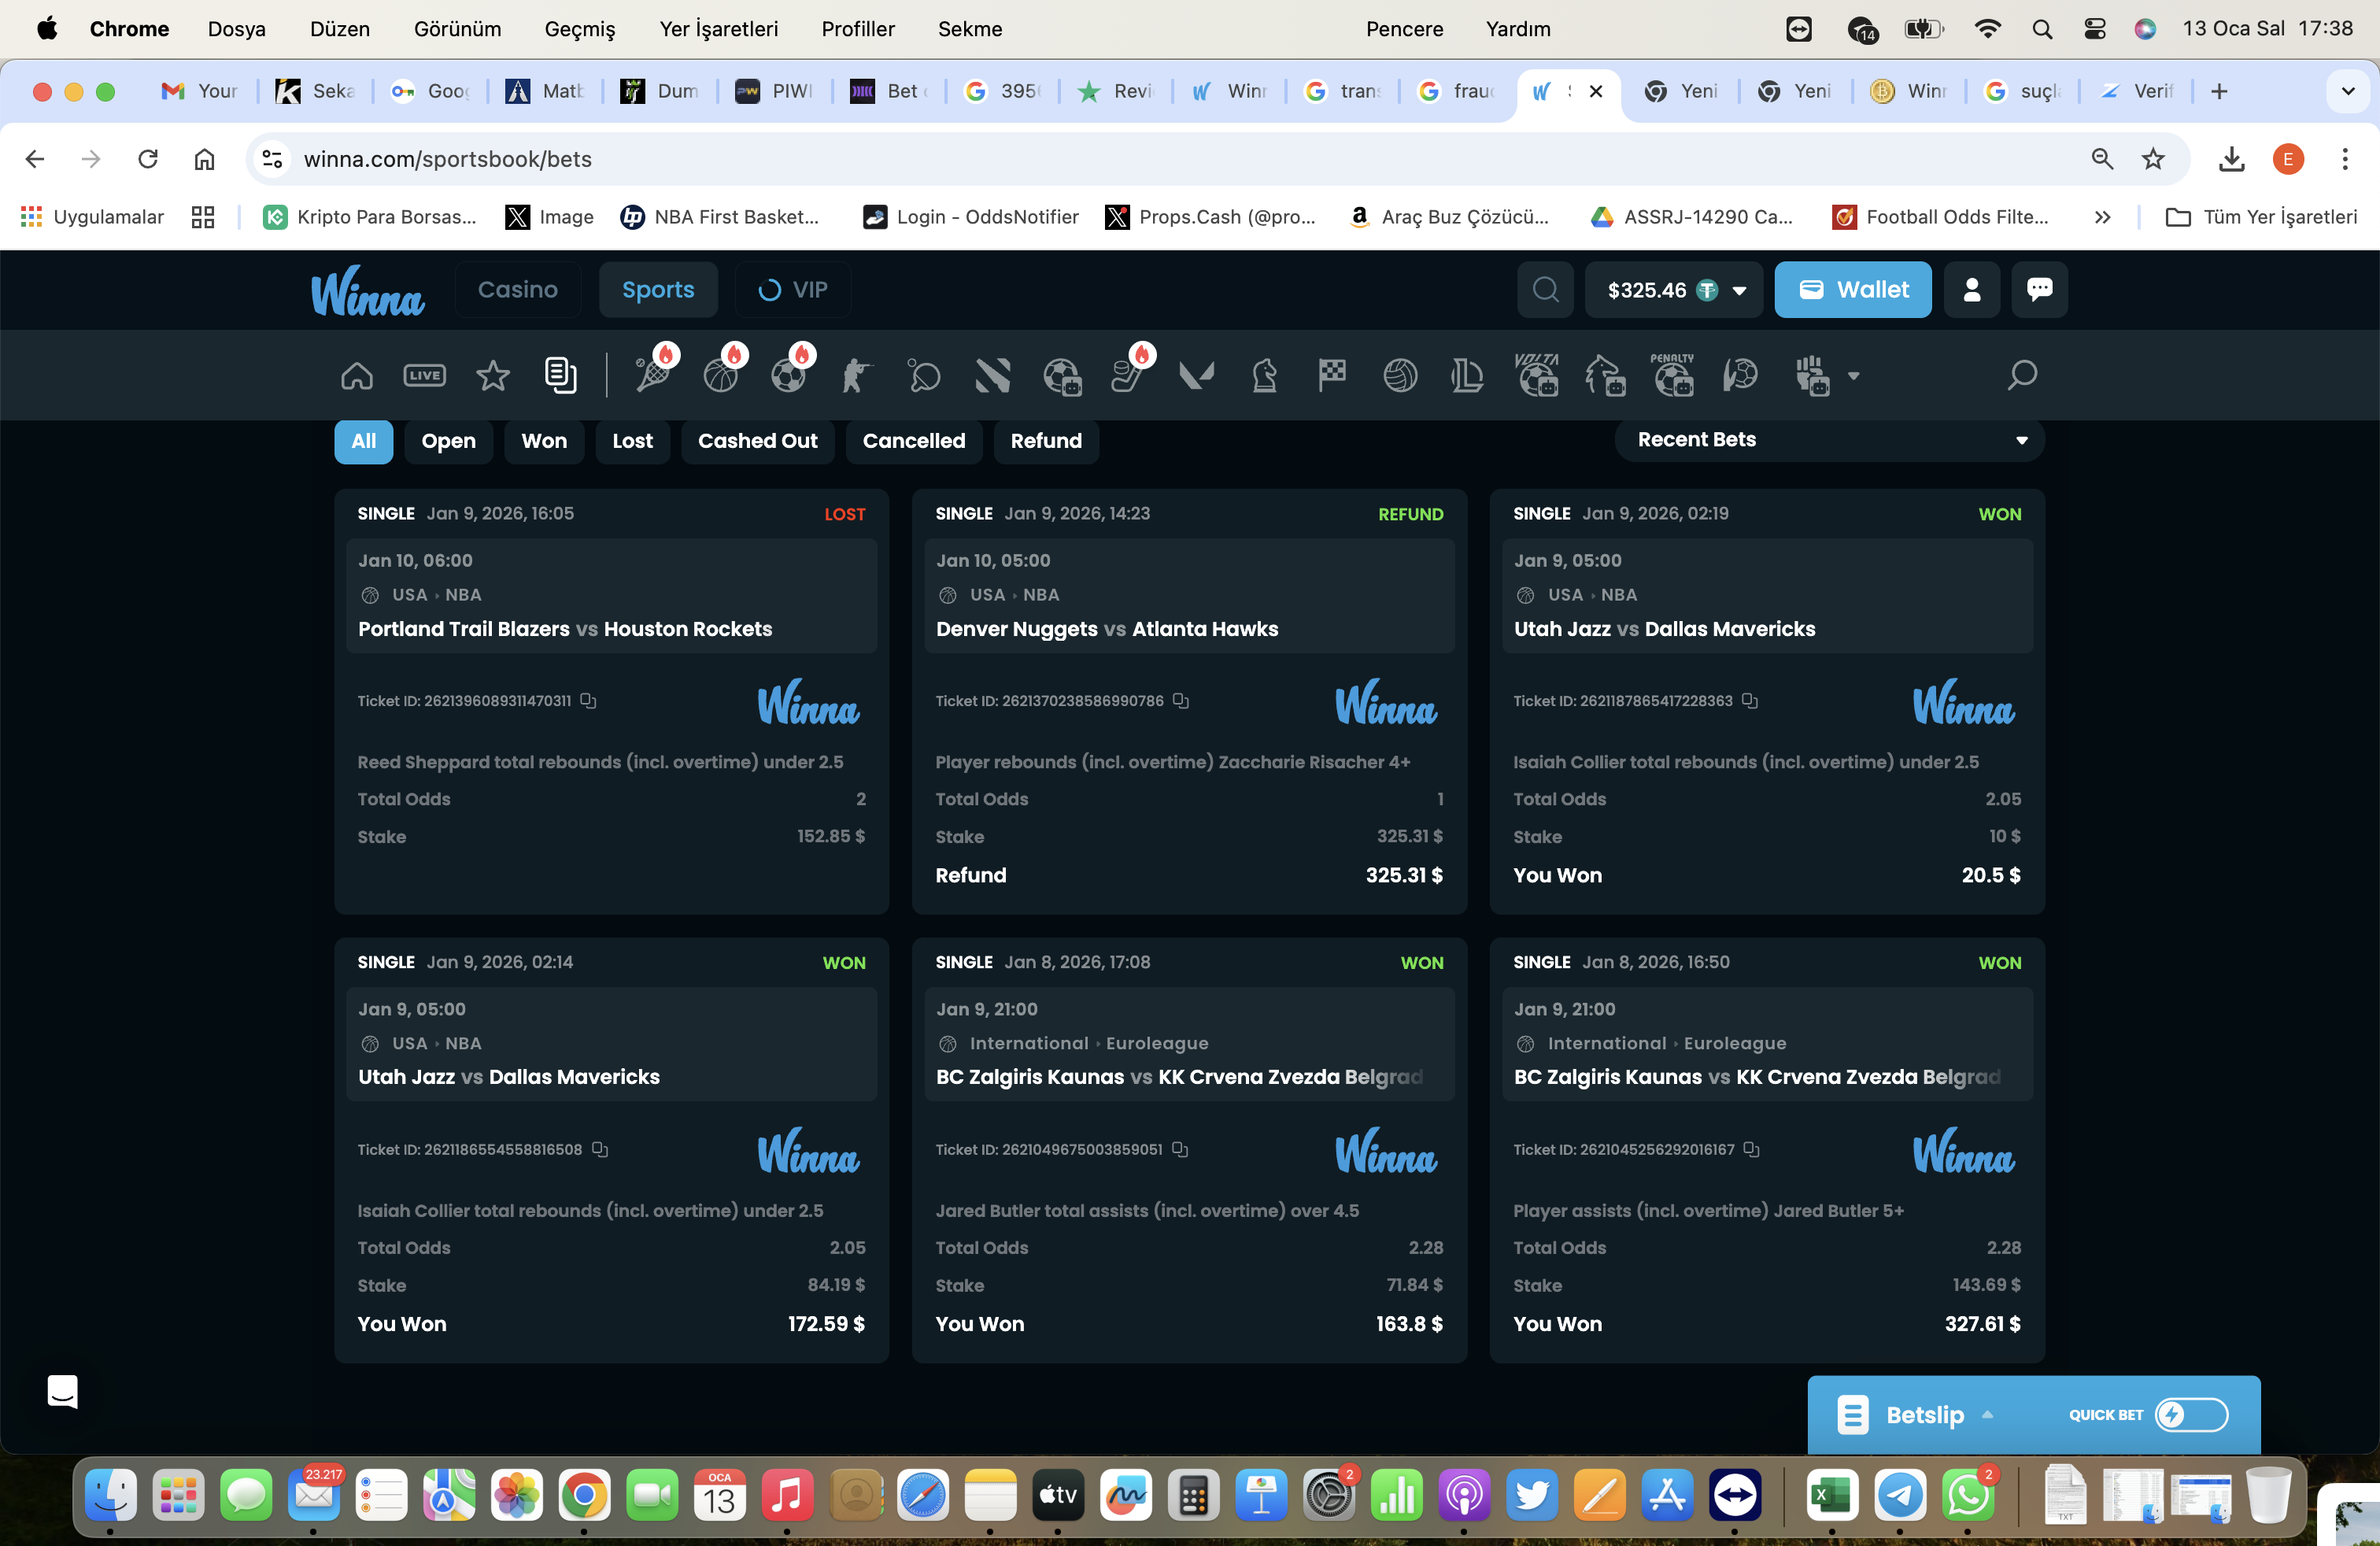The width and height of the screenshot is (2380, 1546).
Task: Select the Handball icon
Action: (x=1740, y=376)
